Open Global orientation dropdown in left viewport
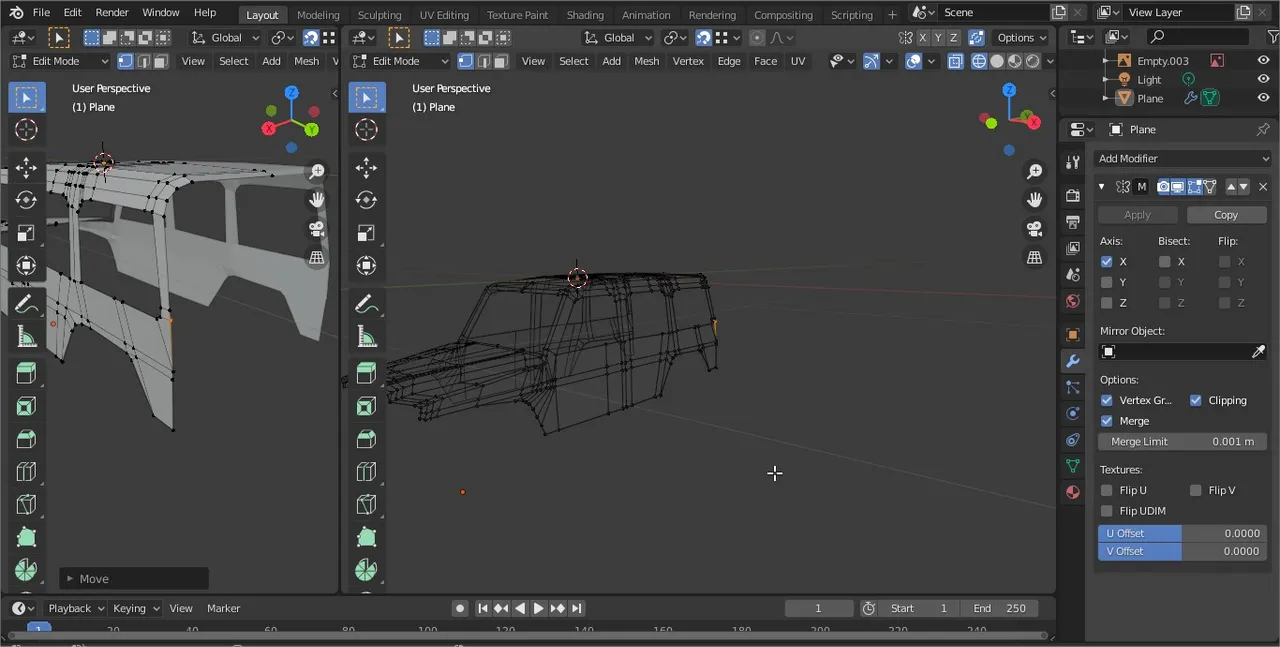Image resolution: width=1280 pixels, height=647 pixels. pyautogui.click(x=226, y=38)
